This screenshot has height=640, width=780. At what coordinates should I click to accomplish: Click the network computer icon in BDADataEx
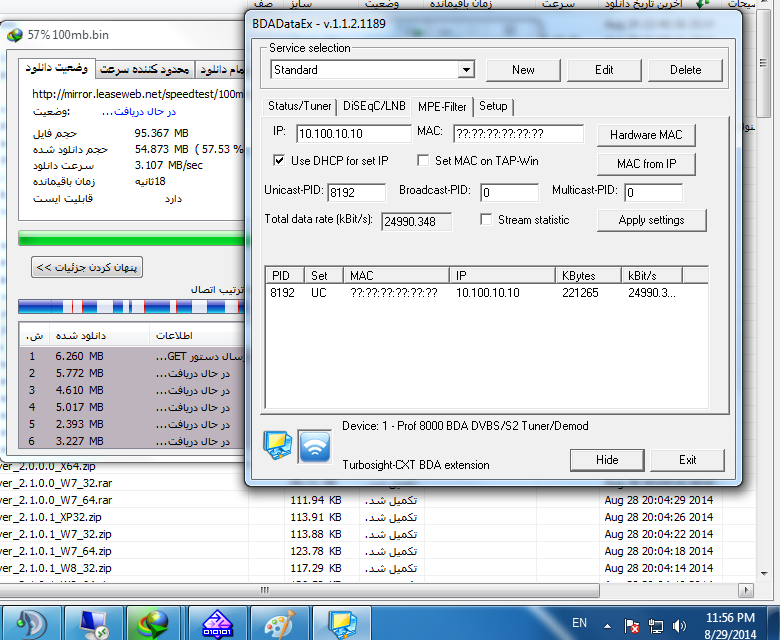[278, 446]
